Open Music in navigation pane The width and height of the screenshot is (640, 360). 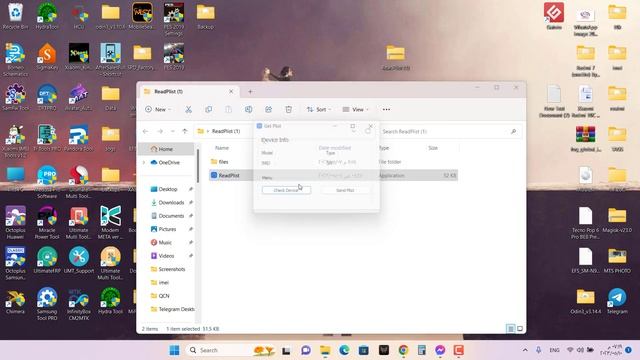point(165,242)
